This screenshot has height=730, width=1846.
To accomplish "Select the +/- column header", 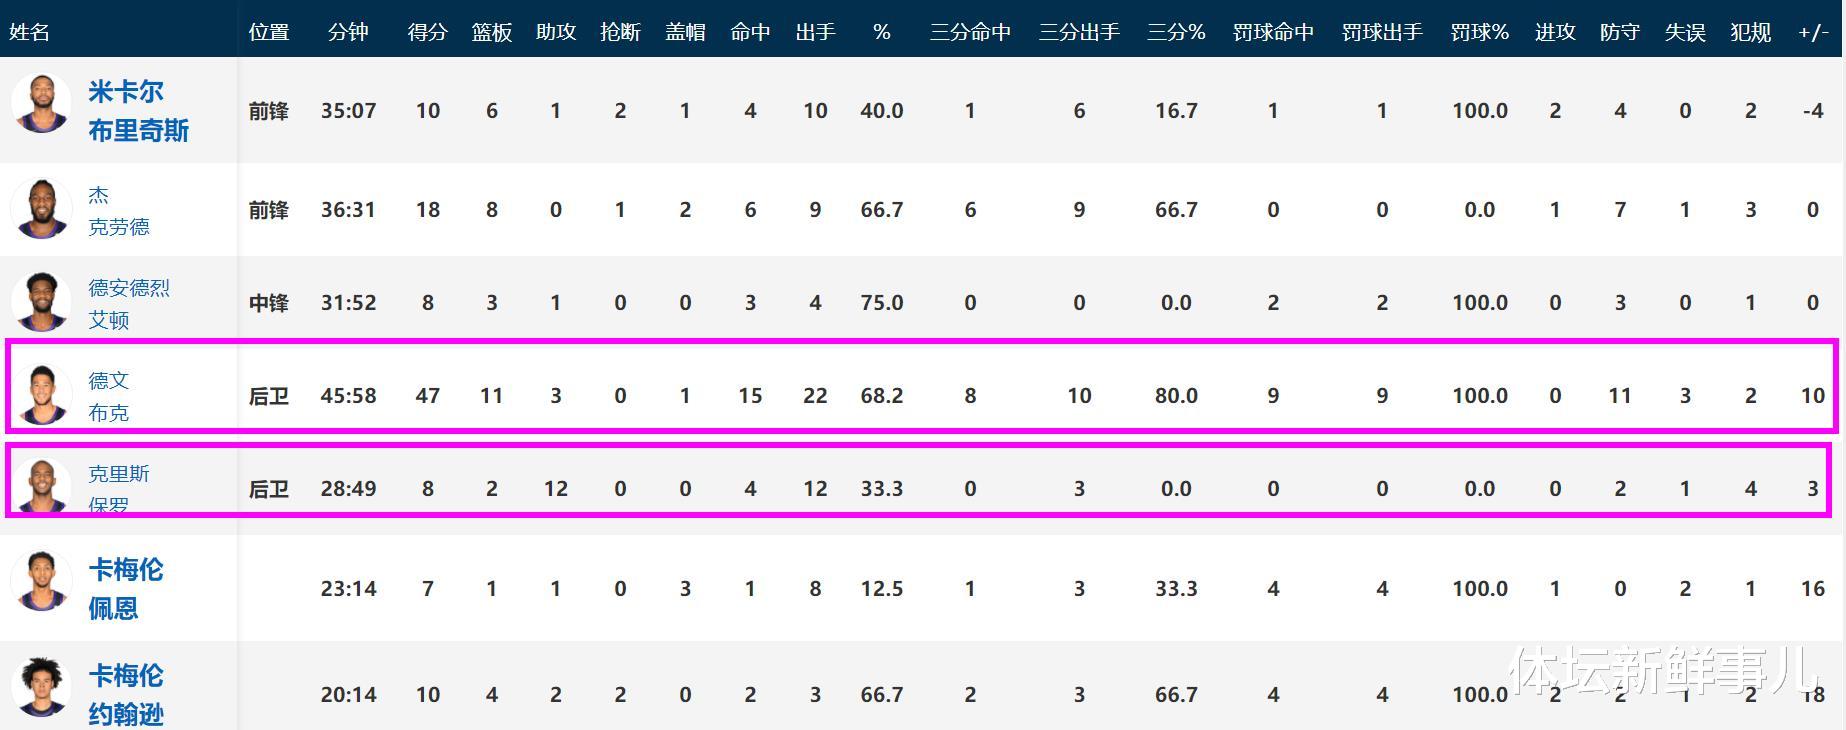I will pyautogui.click(x=1813, y=32).
